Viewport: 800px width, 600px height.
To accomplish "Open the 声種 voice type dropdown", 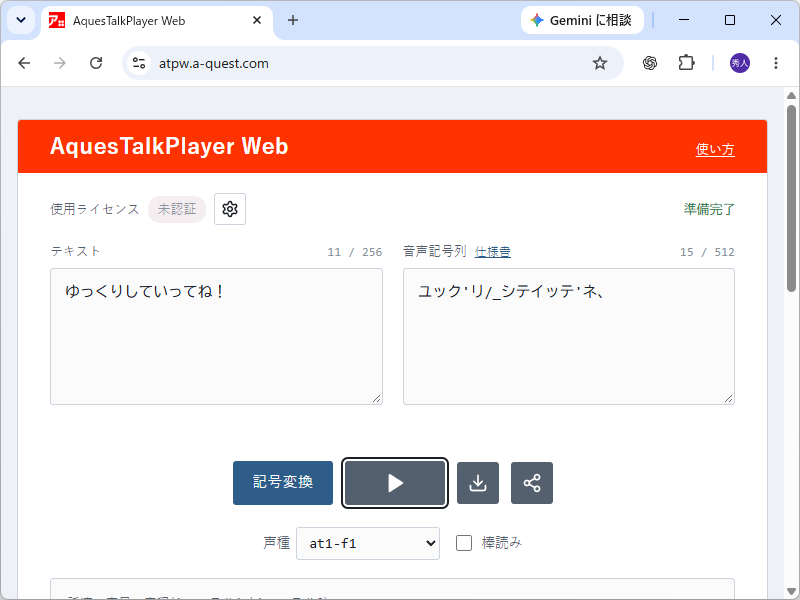I will [x=368, y=543].
